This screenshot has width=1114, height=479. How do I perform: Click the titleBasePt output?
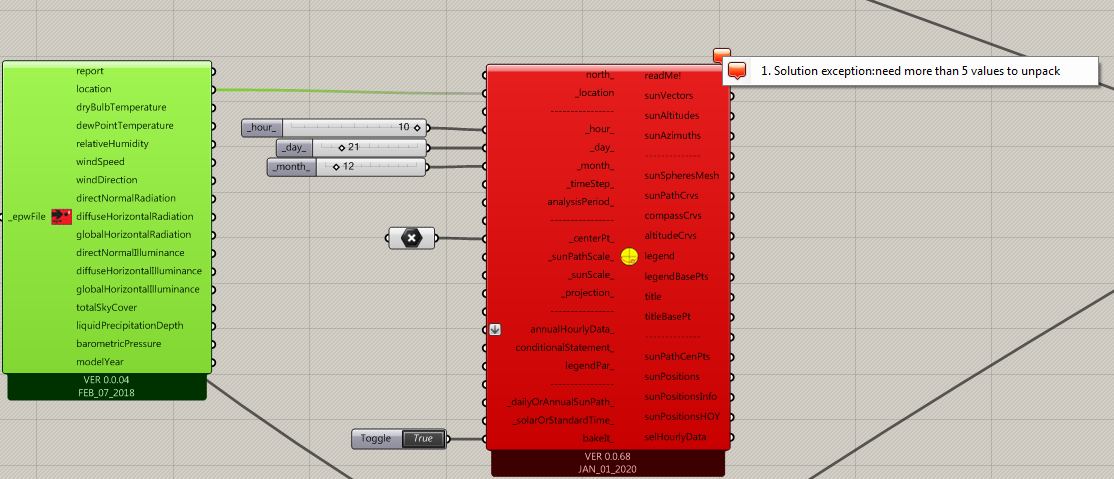pyautogui.click(x=668, y=316)
